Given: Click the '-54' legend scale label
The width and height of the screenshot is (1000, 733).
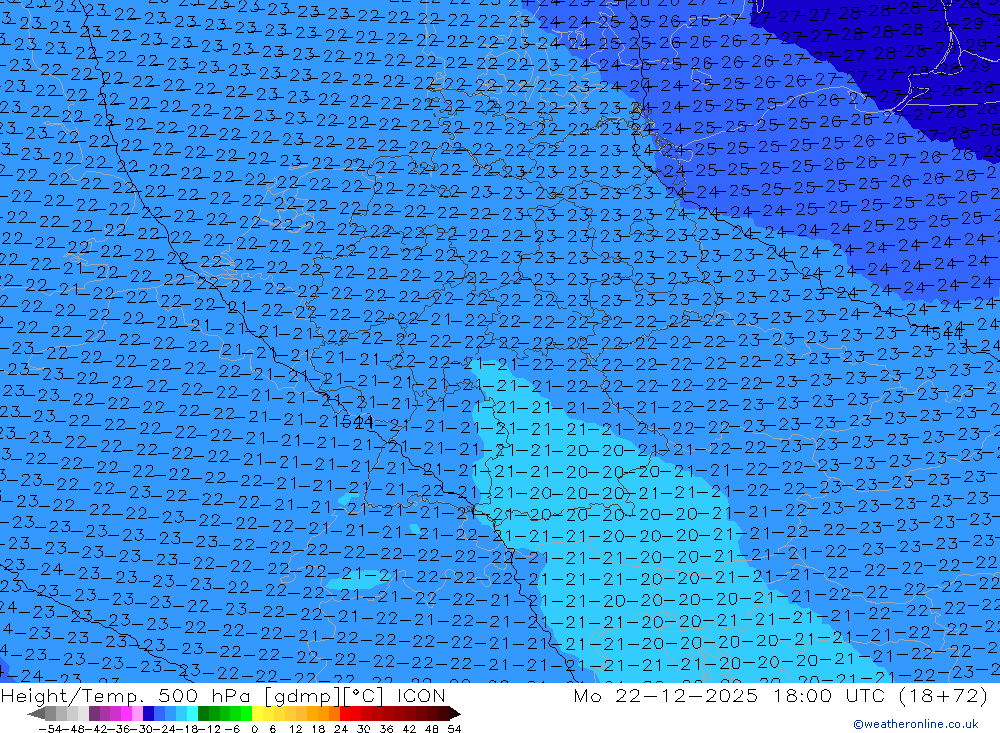Looking at the screenshot, I should (x=50, y=729).
